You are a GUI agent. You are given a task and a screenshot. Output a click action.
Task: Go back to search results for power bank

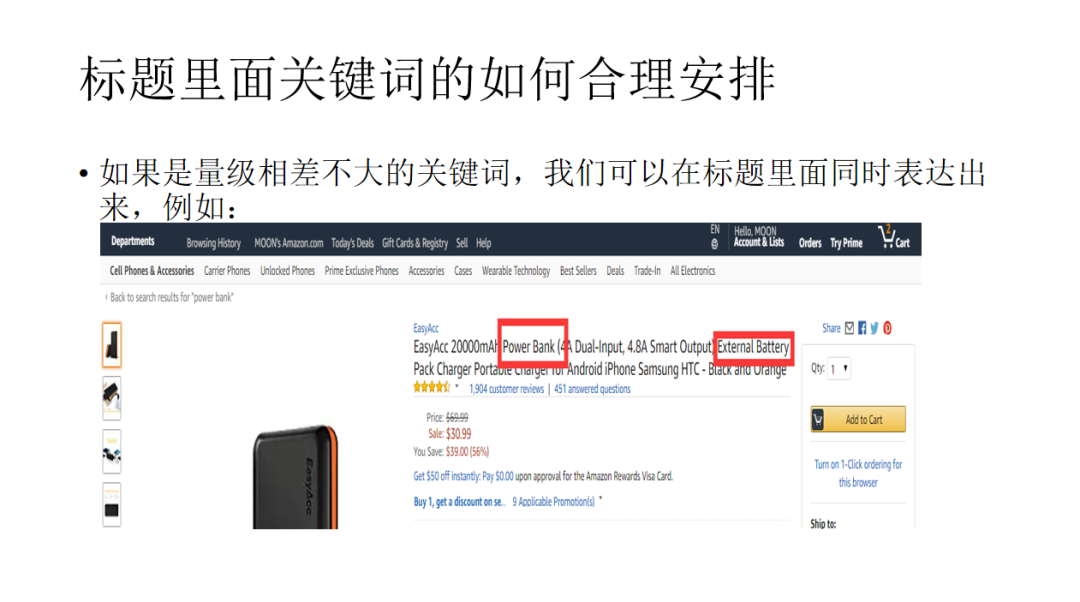169,298
